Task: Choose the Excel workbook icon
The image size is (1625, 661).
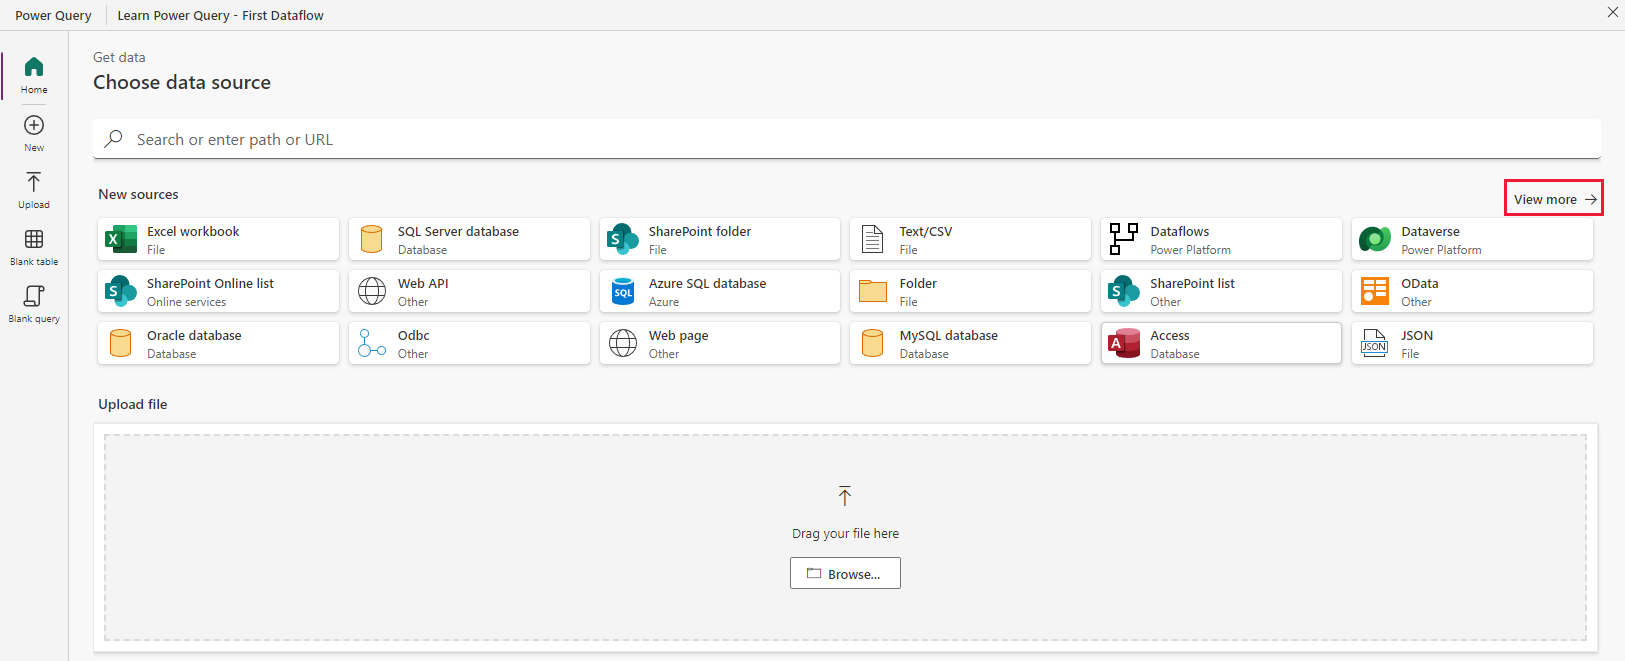Action: [x=121, y=239]
